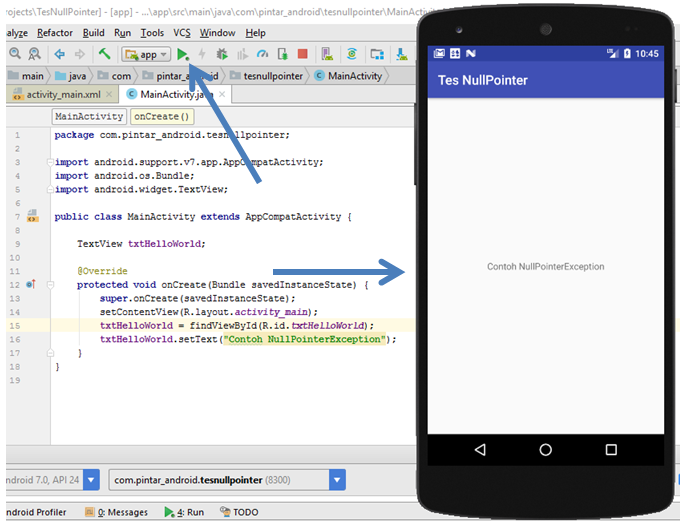Tap the 'Tes NullPointer' app bar title
This screenshot has width=680, height=527.
pos(483,80)
